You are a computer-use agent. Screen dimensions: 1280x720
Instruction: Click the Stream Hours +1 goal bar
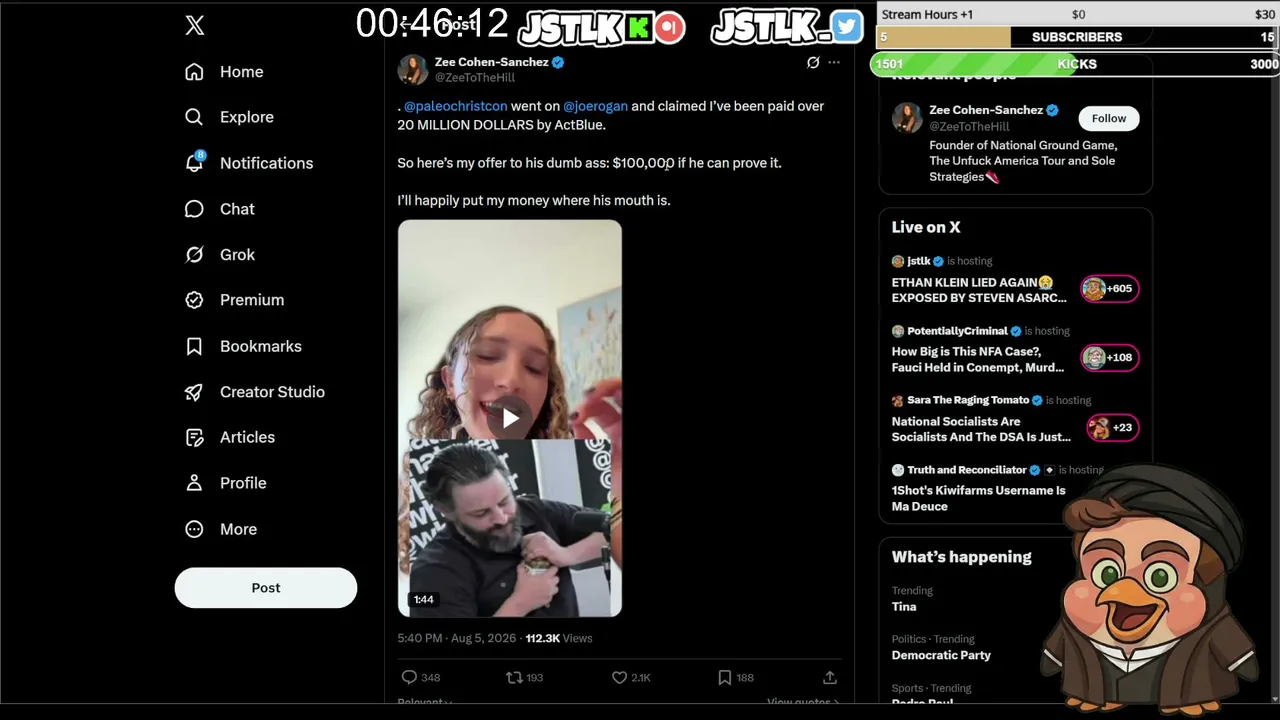coord(1078,14)
